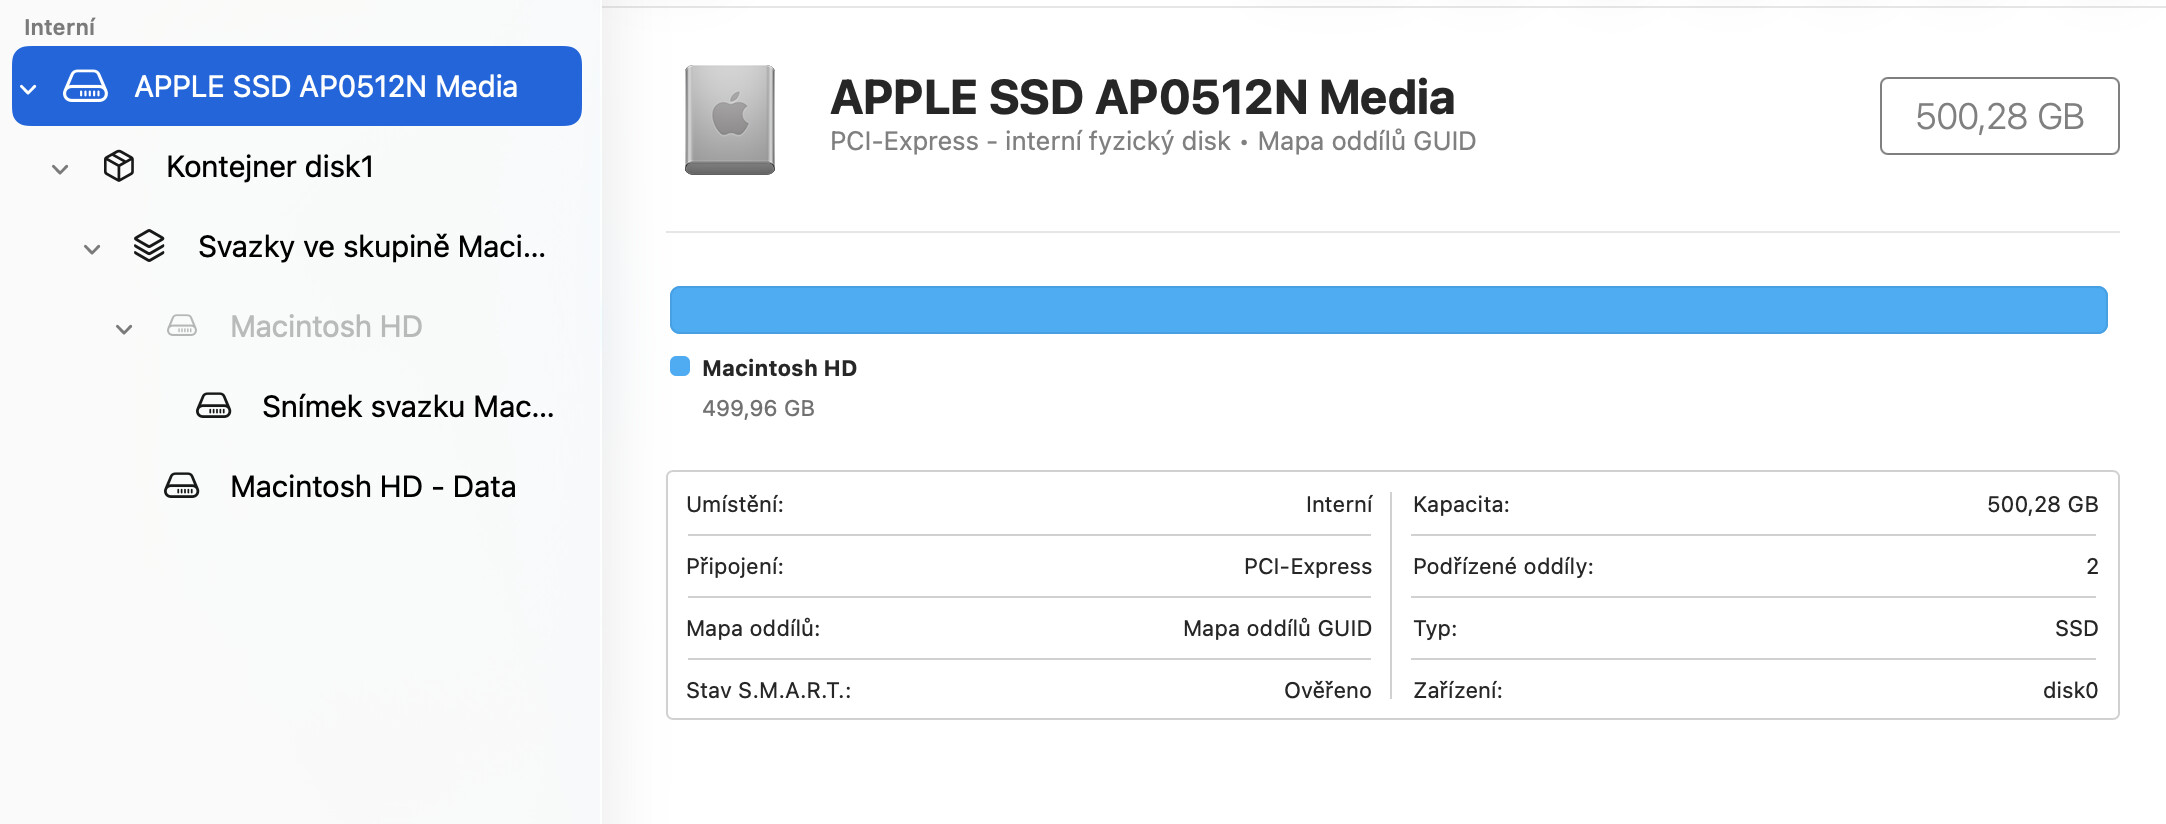Viewport: 2166px width, 824px height.
Task: Select Kontejner disk1 in the sidebar
Action: [x=270, y=167]
